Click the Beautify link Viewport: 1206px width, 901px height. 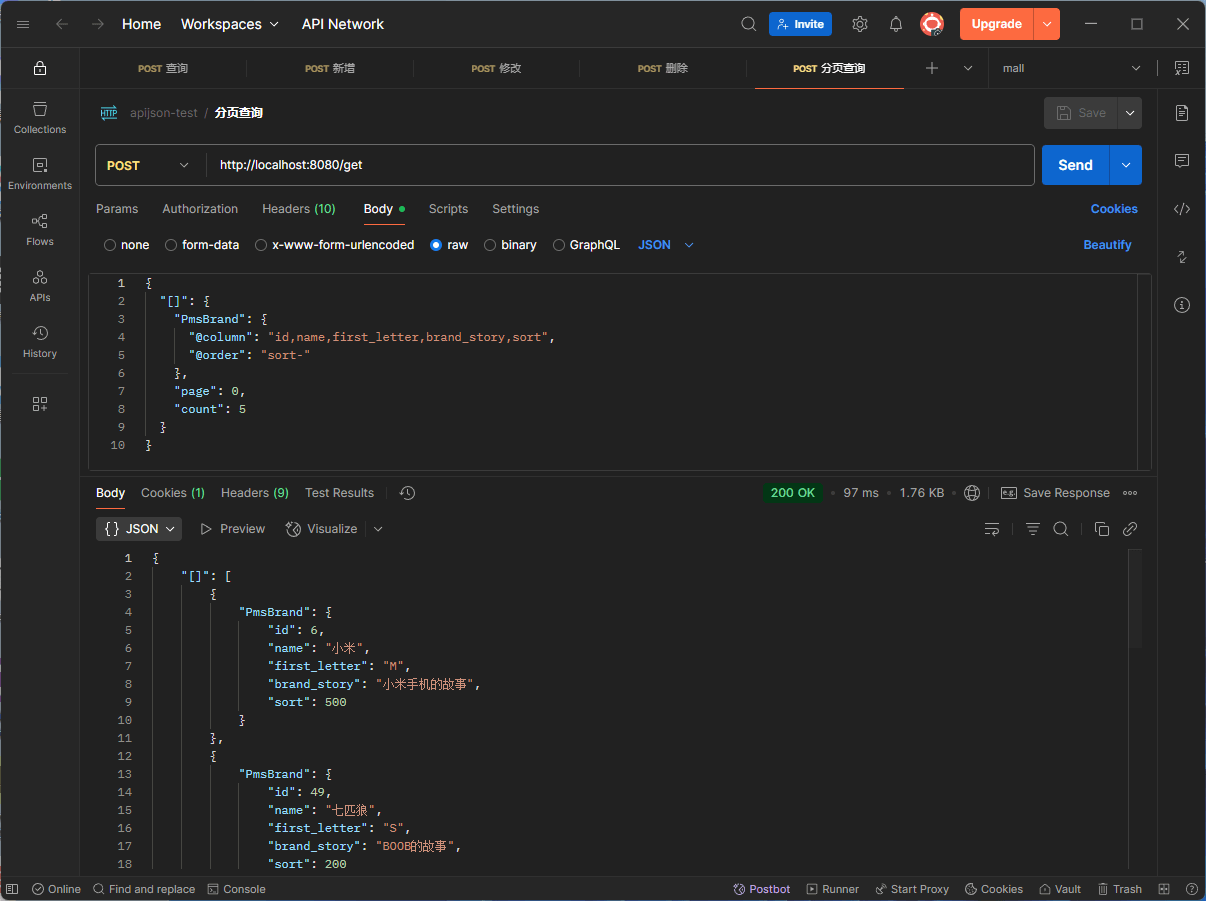[1107, 245]
